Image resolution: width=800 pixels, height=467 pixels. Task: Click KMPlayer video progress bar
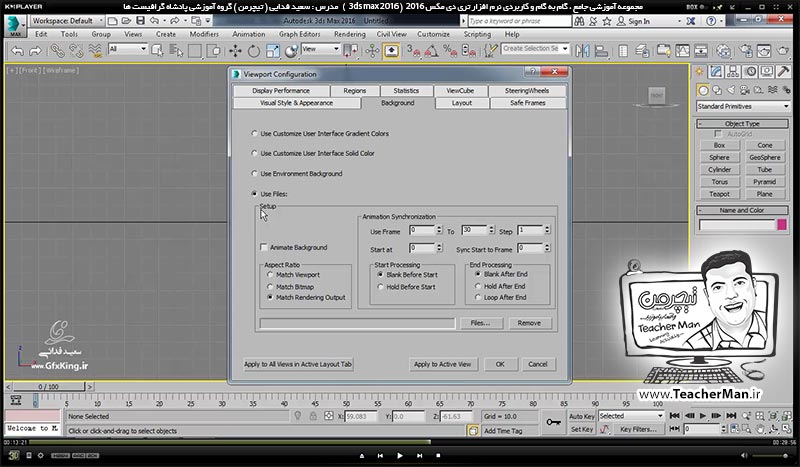(x=400, y=442)
